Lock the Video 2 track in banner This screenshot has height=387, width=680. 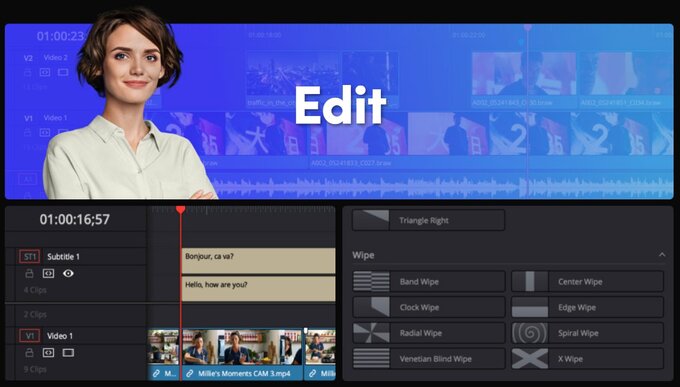click(28, 72)
